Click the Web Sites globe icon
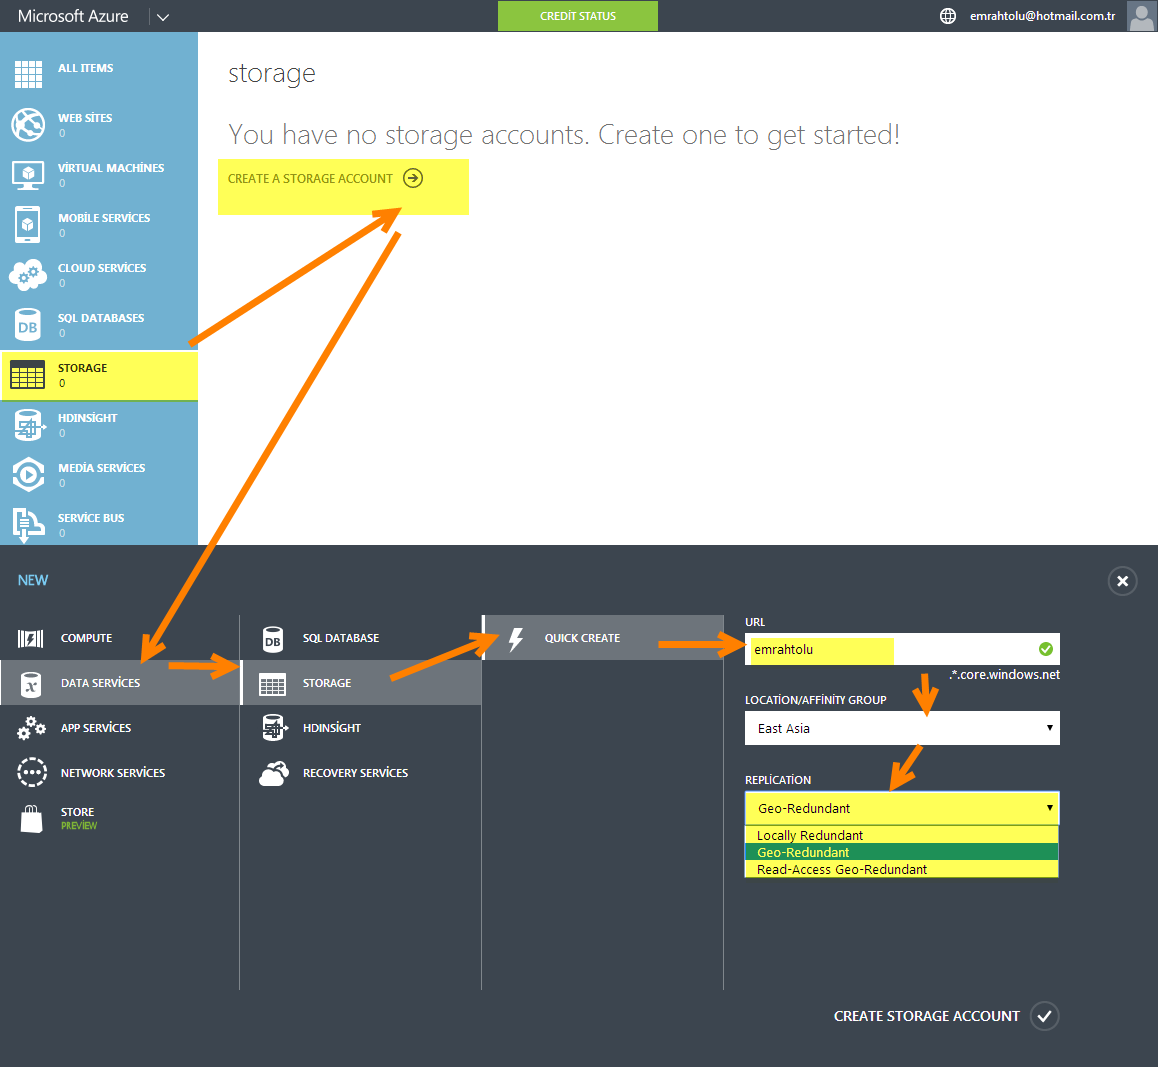Screen dimensions: 1158x1067 point(28,124)
